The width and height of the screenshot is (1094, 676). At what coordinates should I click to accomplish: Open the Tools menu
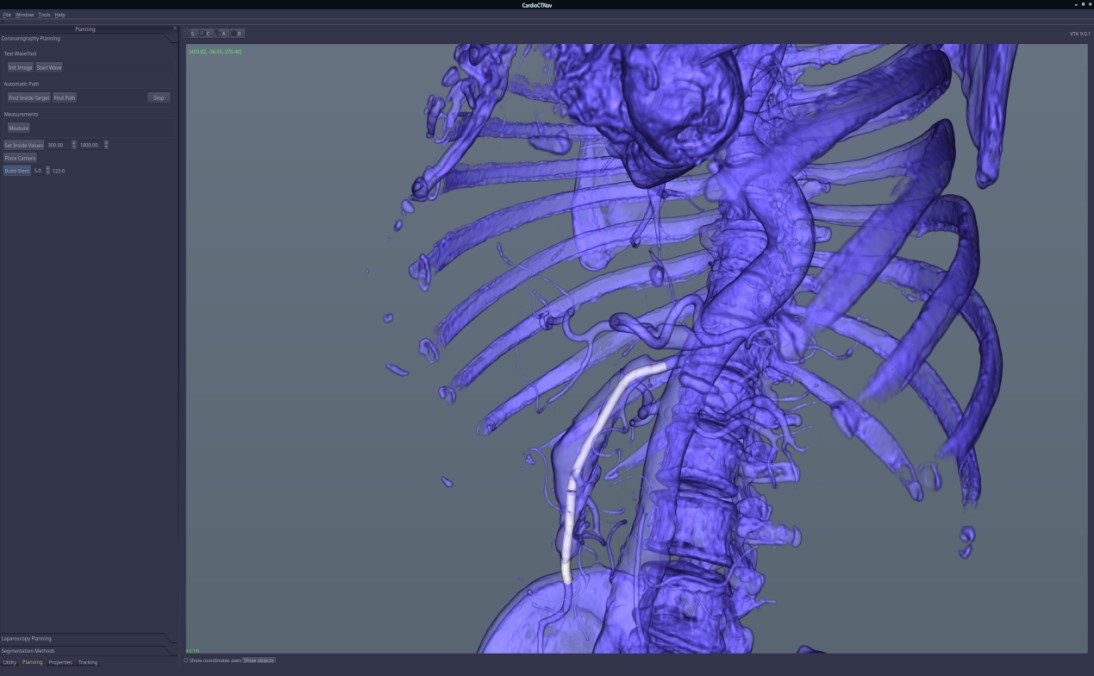(44, 15)
